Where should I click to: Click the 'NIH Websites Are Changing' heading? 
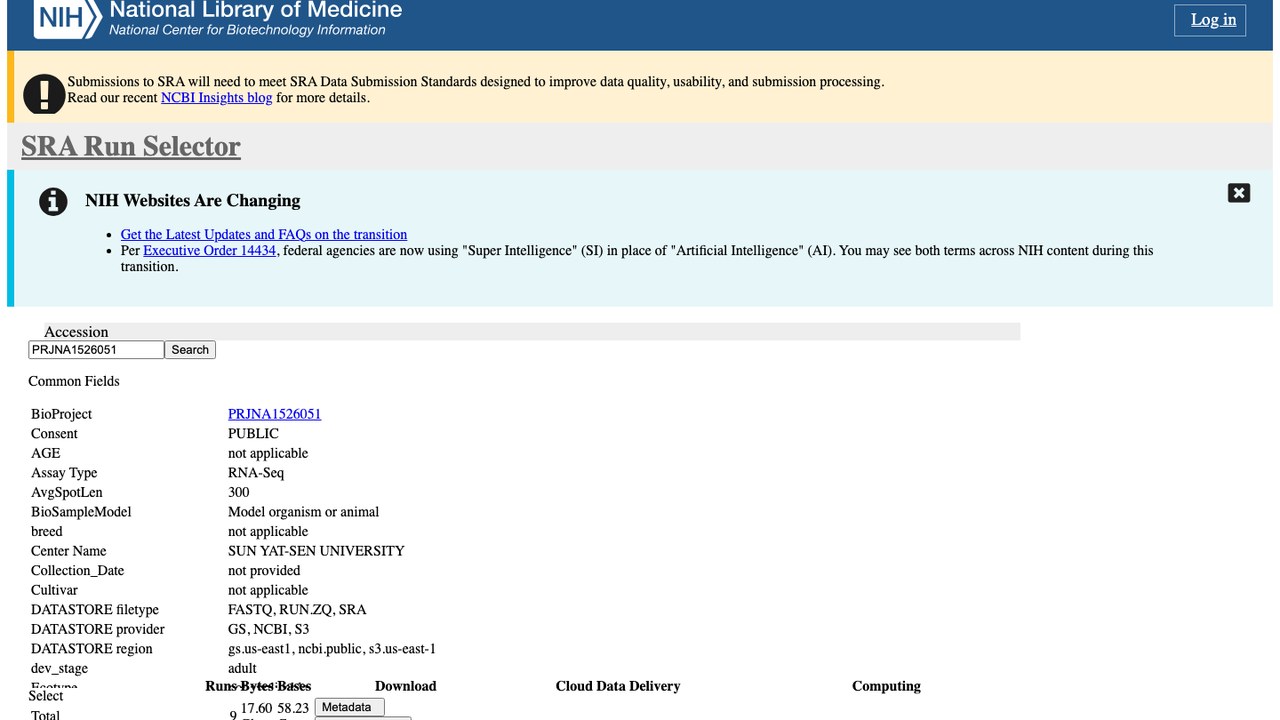192,200
